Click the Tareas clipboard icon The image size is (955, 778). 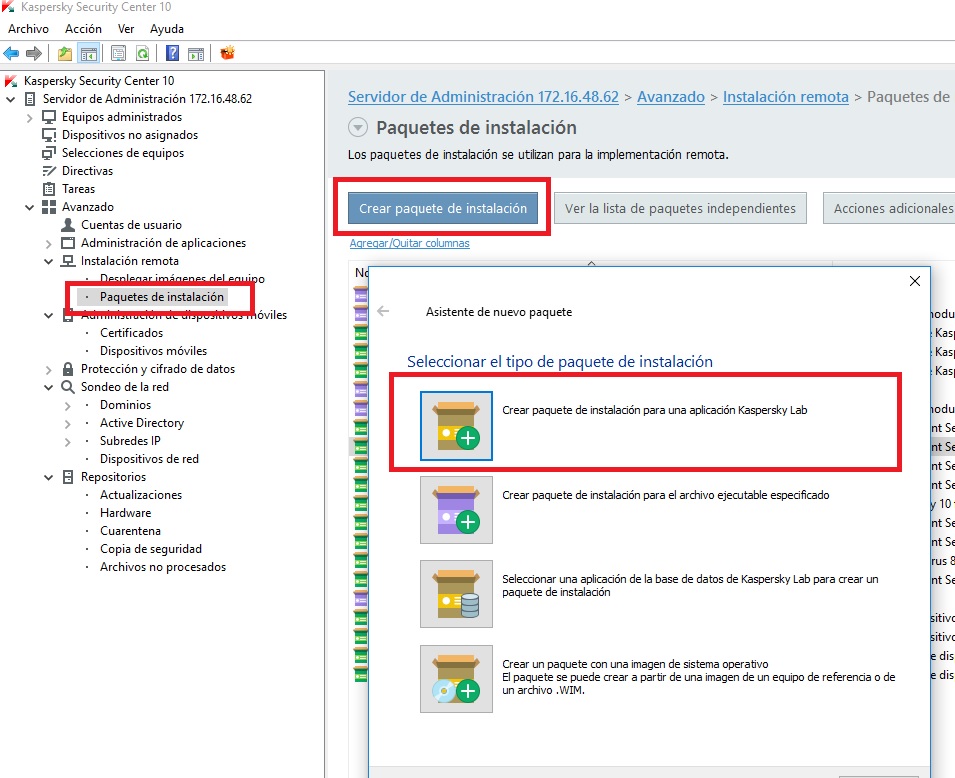coord(49,189)
